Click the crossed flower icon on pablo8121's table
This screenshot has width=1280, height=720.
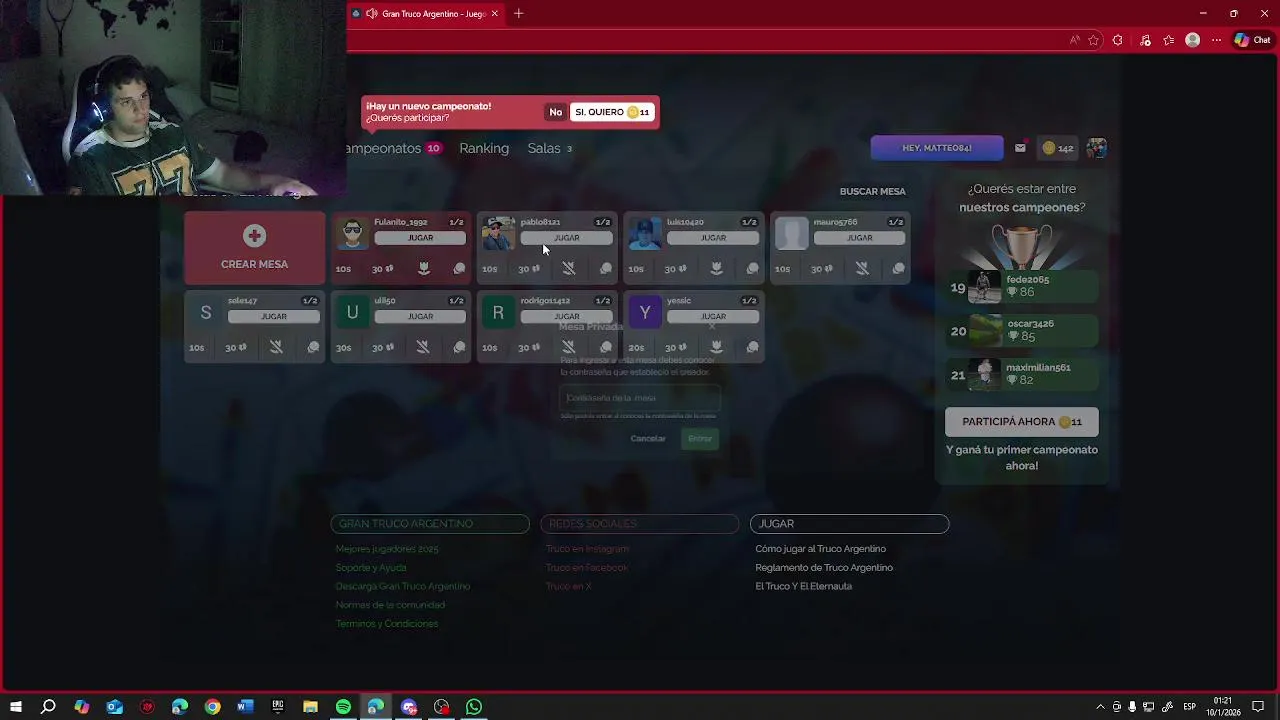coord(568,268)
